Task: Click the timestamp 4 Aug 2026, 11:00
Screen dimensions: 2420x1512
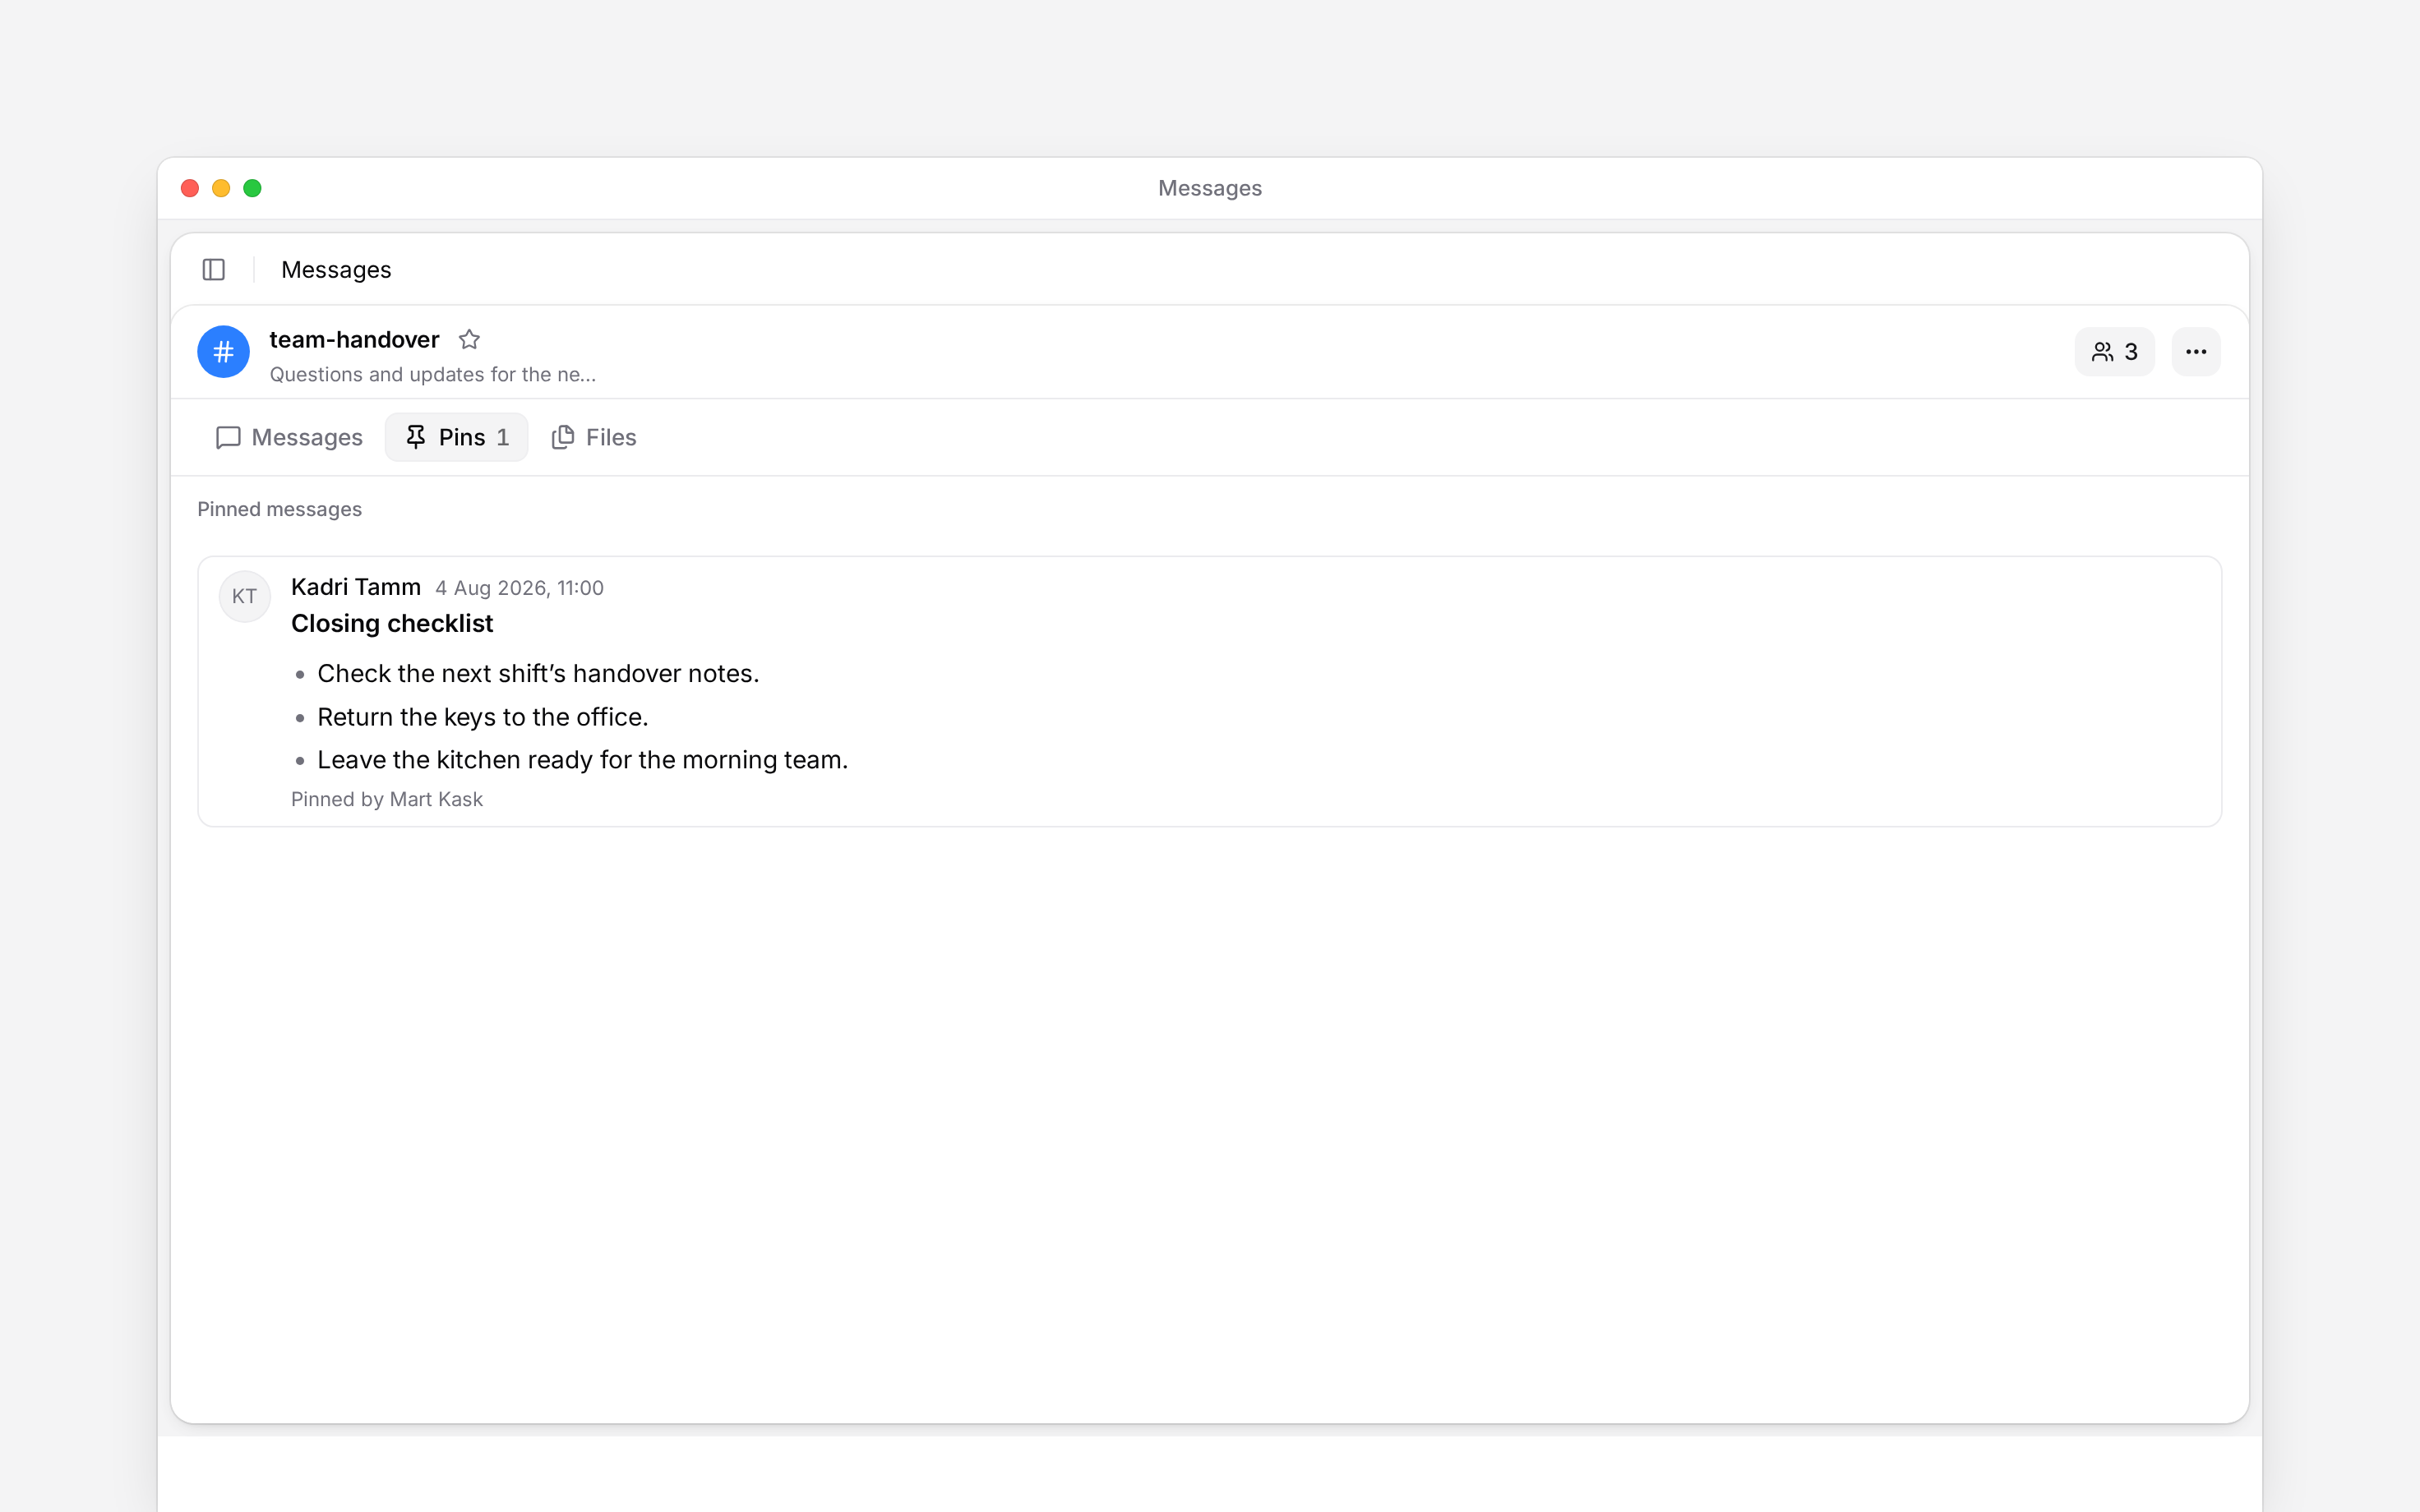Action: 519,588
